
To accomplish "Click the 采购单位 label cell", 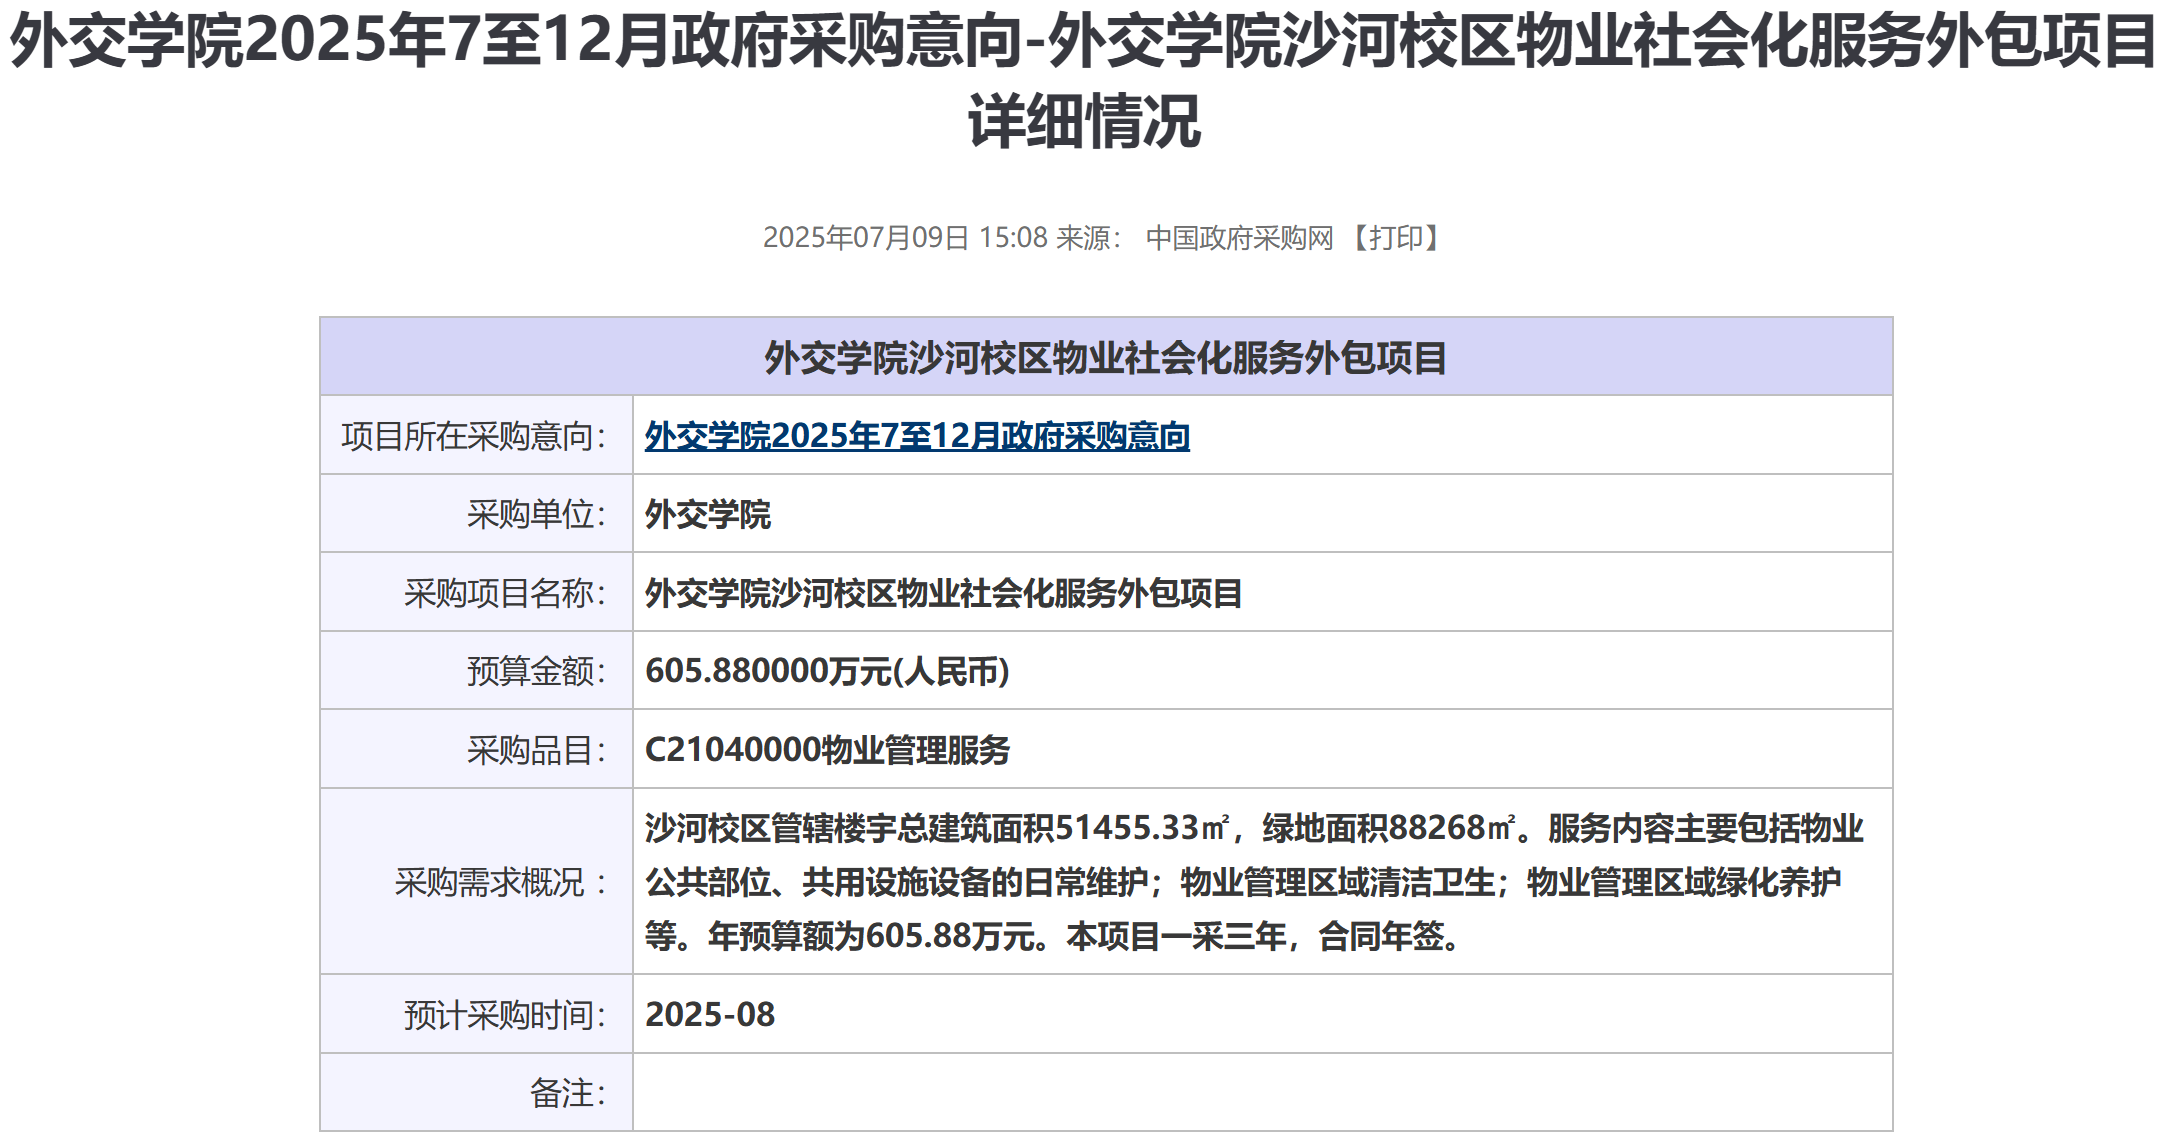I will pyautogui.click(x=537, y=515).
